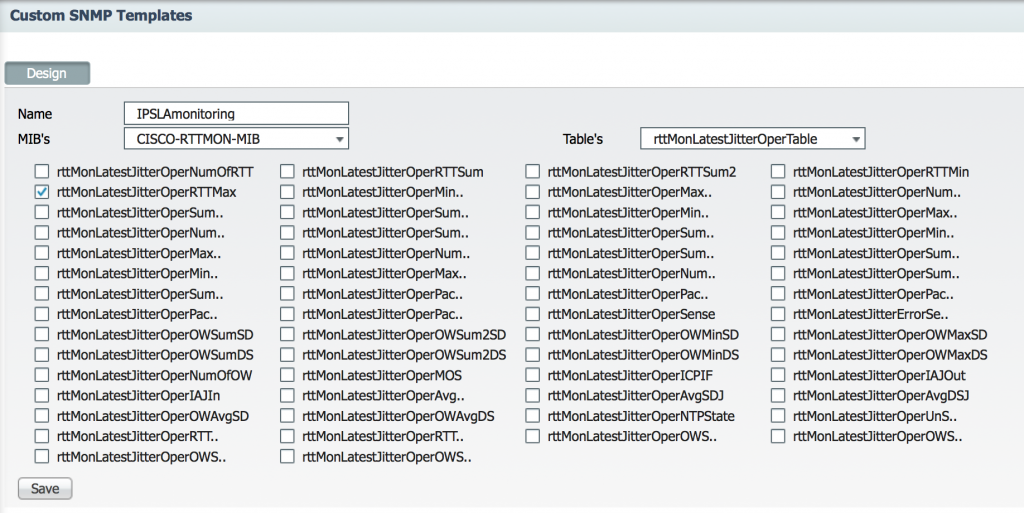The image size is (1024, 513).
Task: Select rttMonLatestJitterOperRTTMin checkbox
Action: 778,172
